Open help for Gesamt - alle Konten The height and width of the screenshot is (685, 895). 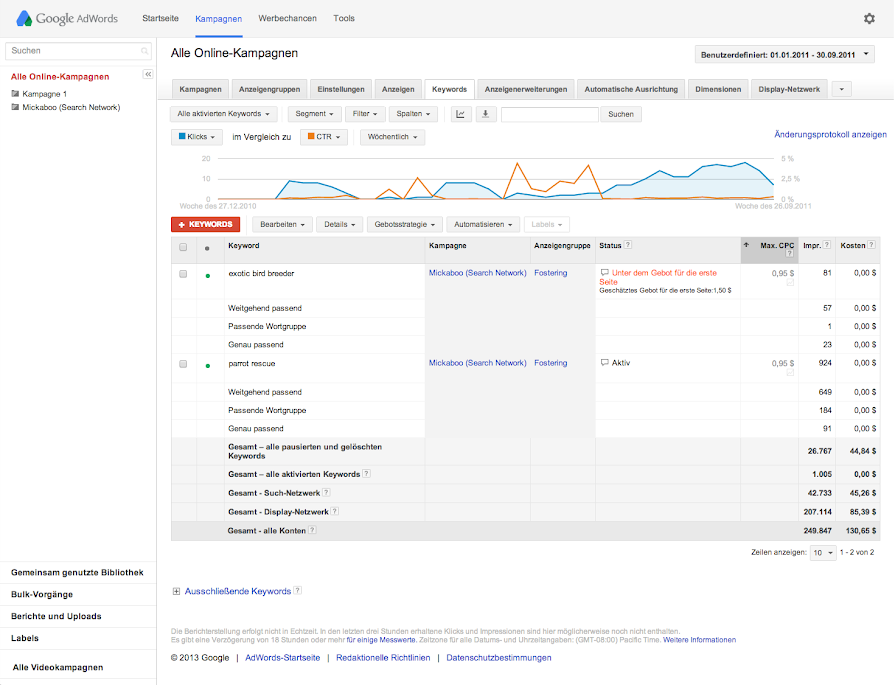[x=312, y=530]
